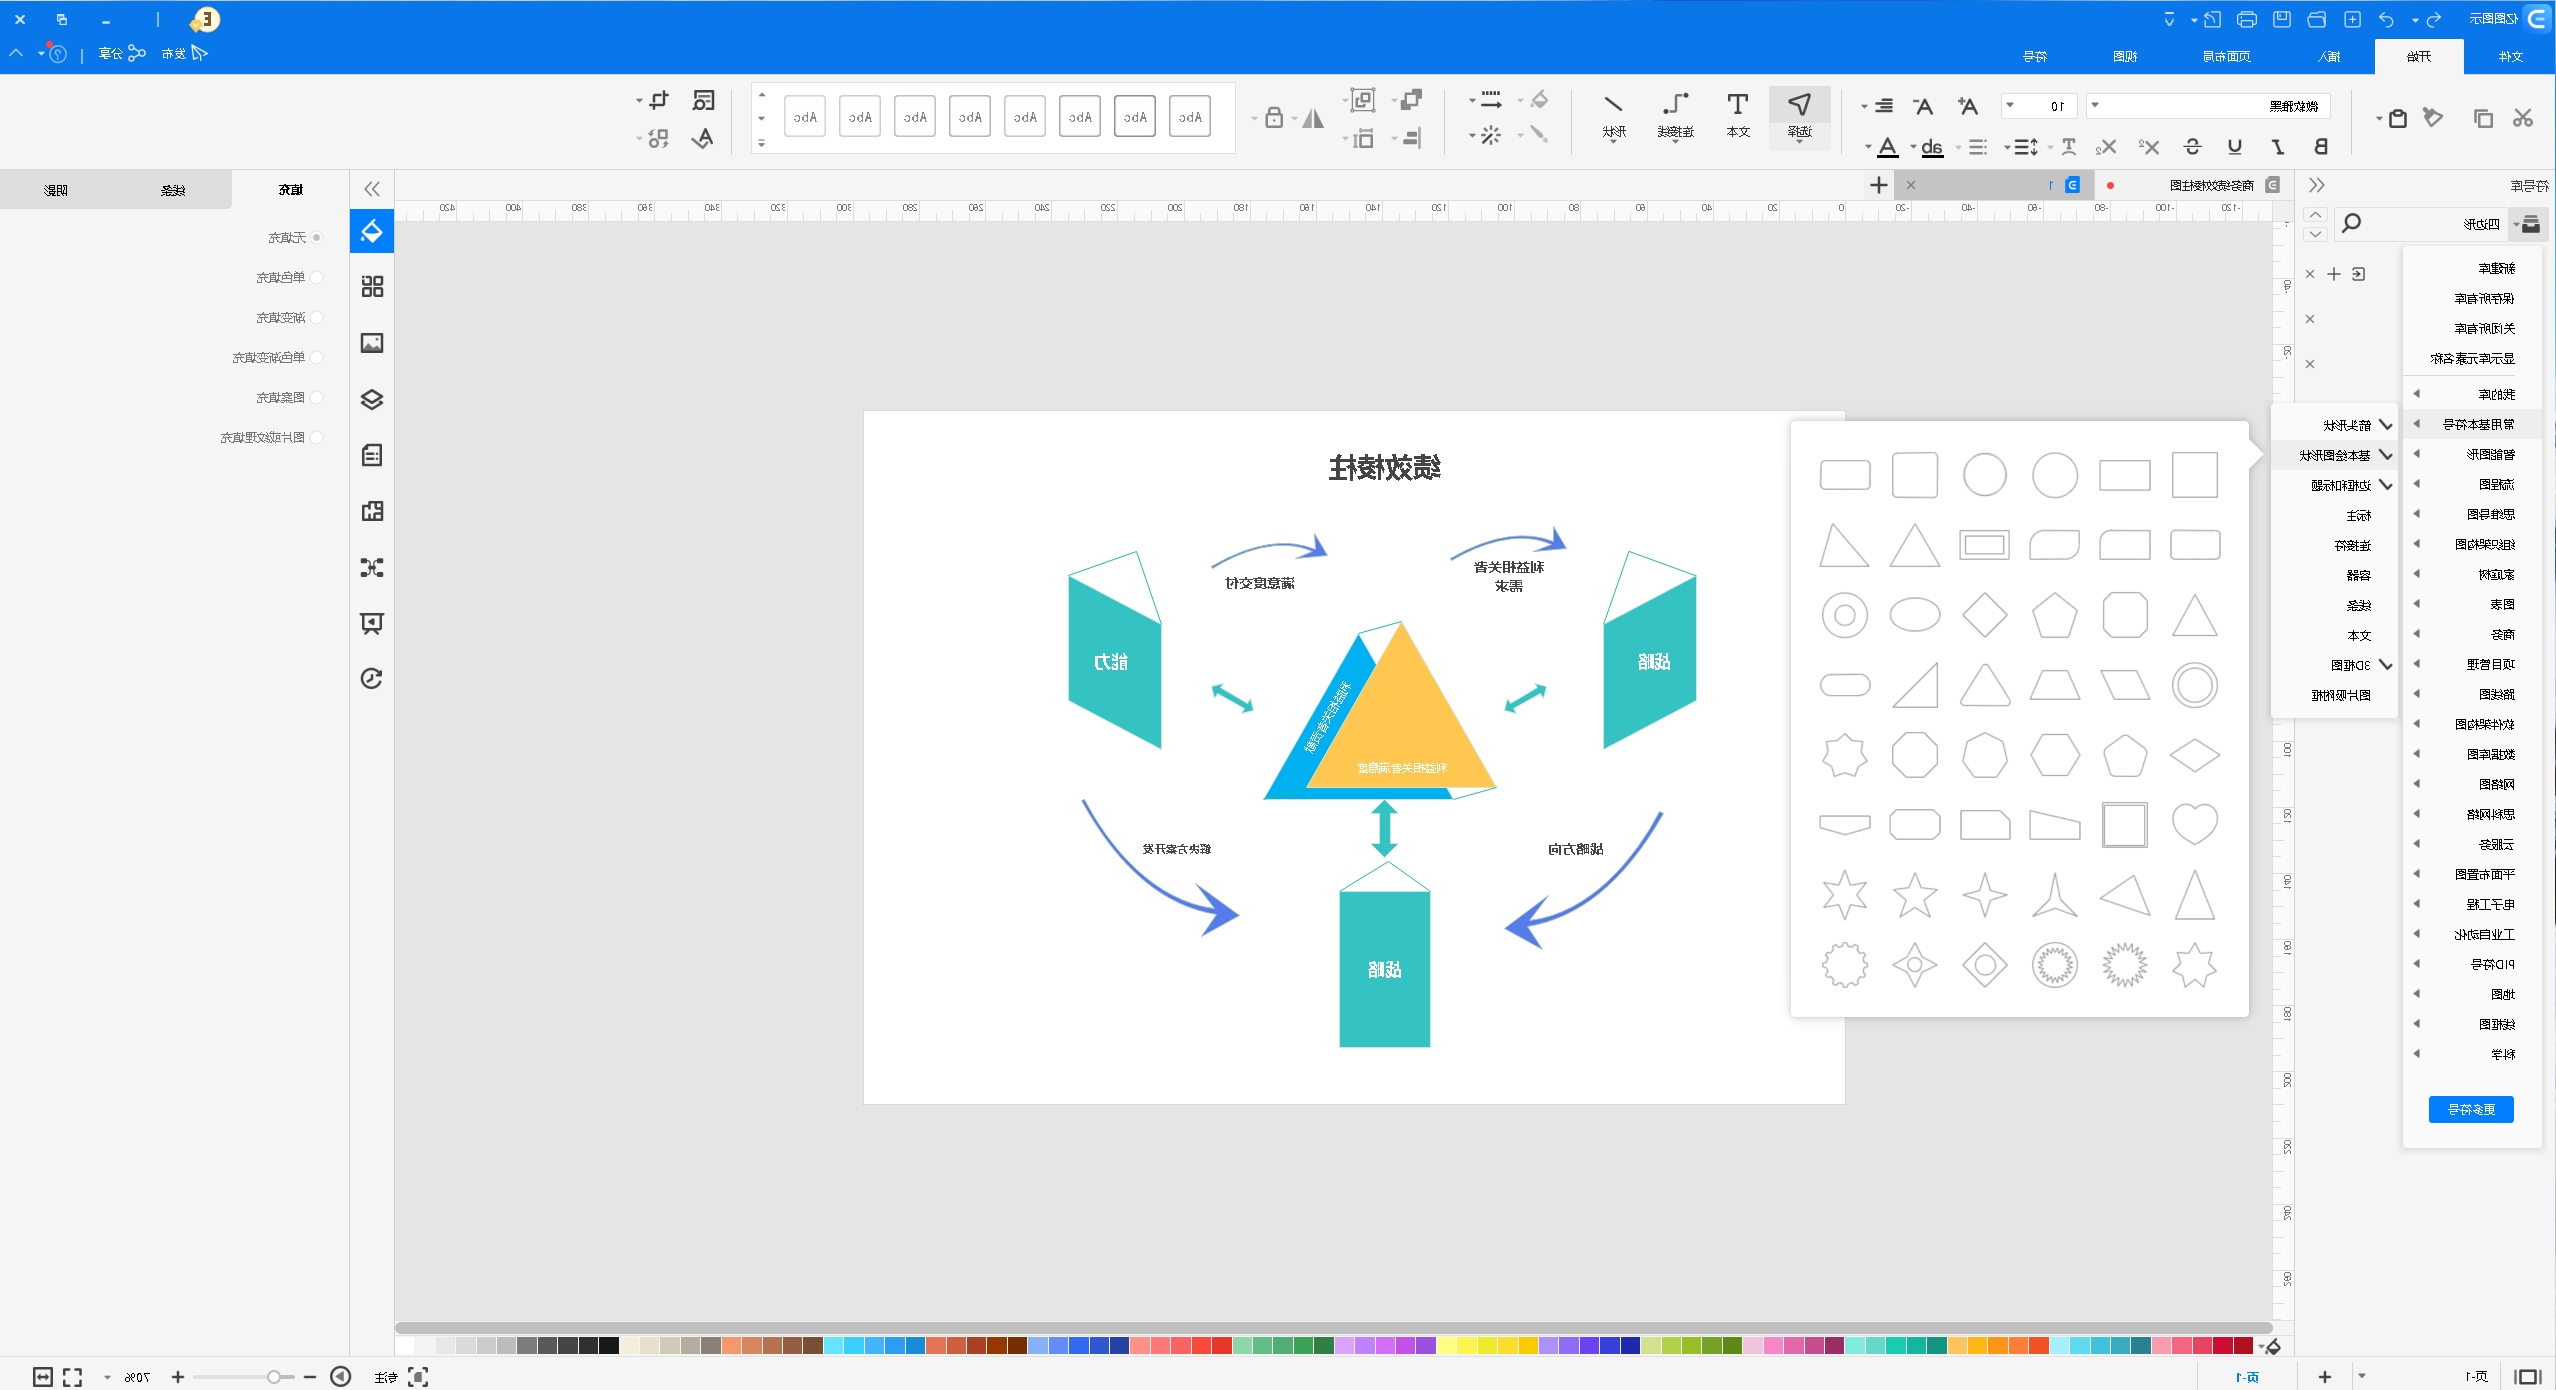Expand the 箭头形状 category chevron

tap(2387, 425)
